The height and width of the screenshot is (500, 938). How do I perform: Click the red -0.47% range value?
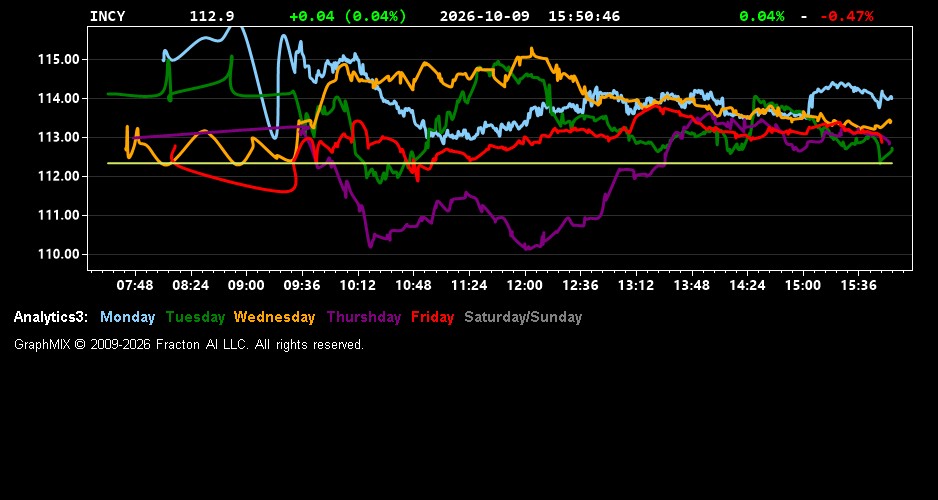846,16
